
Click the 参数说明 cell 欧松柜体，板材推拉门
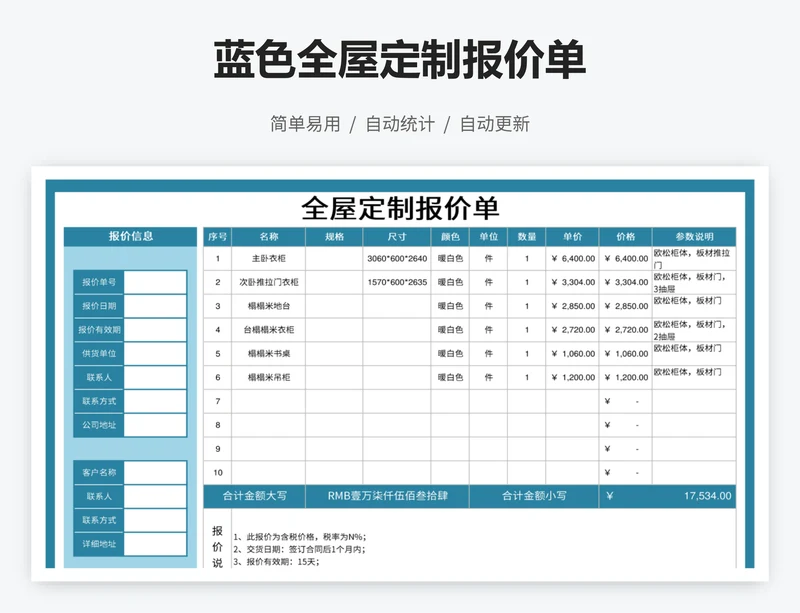[x=694, y=259]
